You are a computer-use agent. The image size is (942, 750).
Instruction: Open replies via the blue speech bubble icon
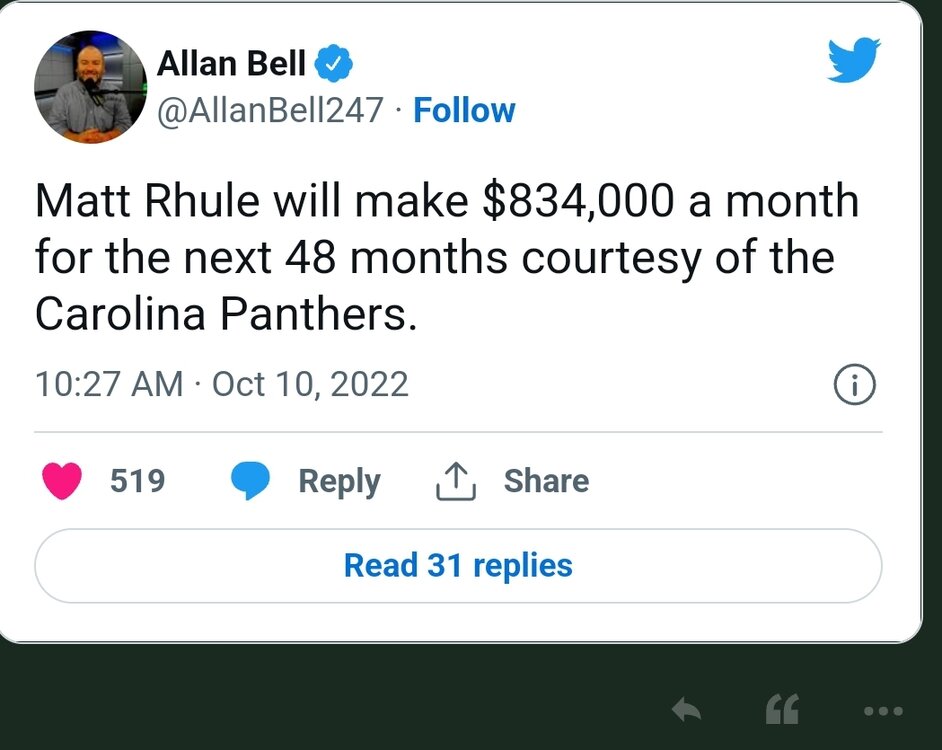pyautogui.click(x=251, y=481)
